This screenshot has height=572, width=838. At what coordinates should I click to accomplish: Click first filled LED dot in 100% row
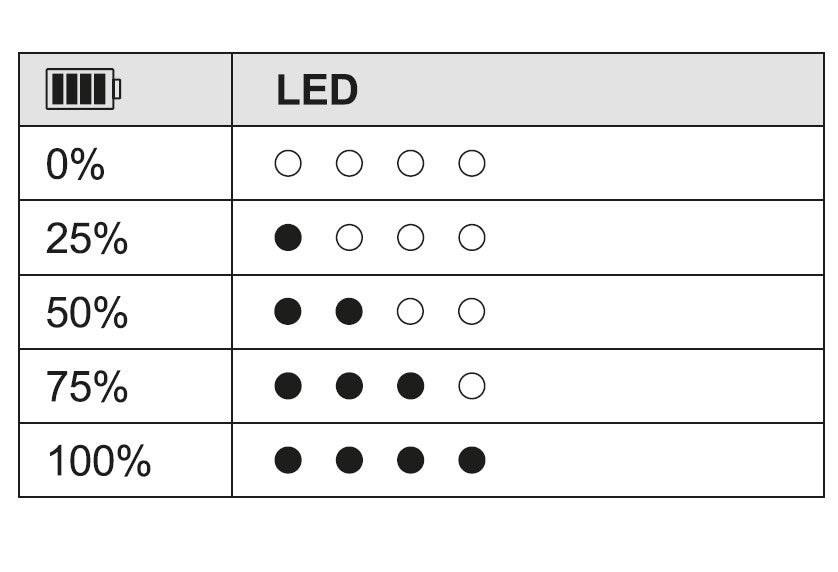click(x=288, y=460)
